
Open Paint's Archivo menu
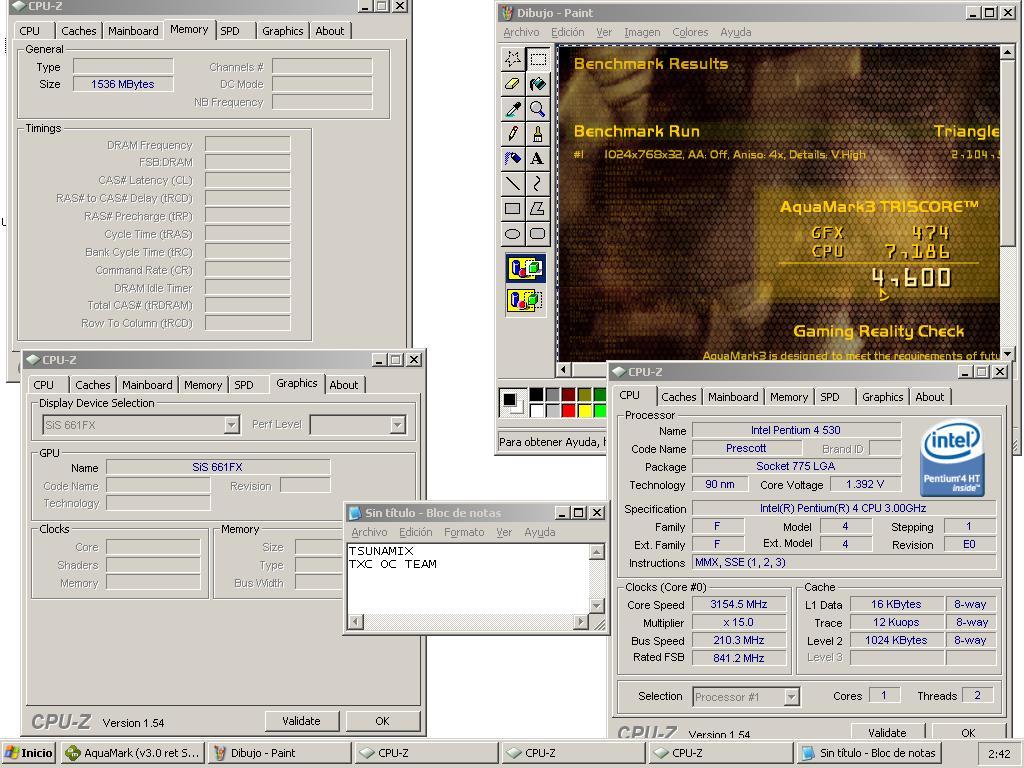click(521, 32)
